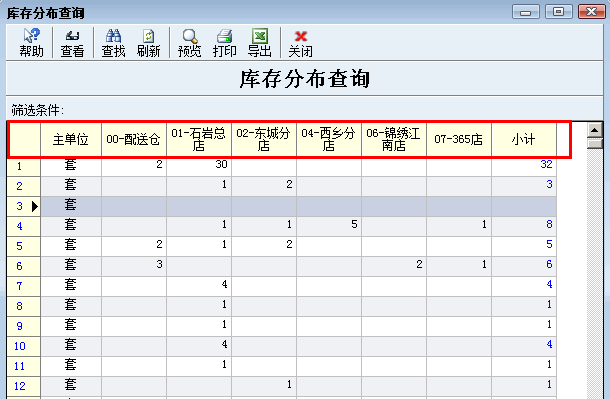This screenshot has height=399, width=610.
Task: Click the scrollbar up arrow
Action: tap(594, 130)
